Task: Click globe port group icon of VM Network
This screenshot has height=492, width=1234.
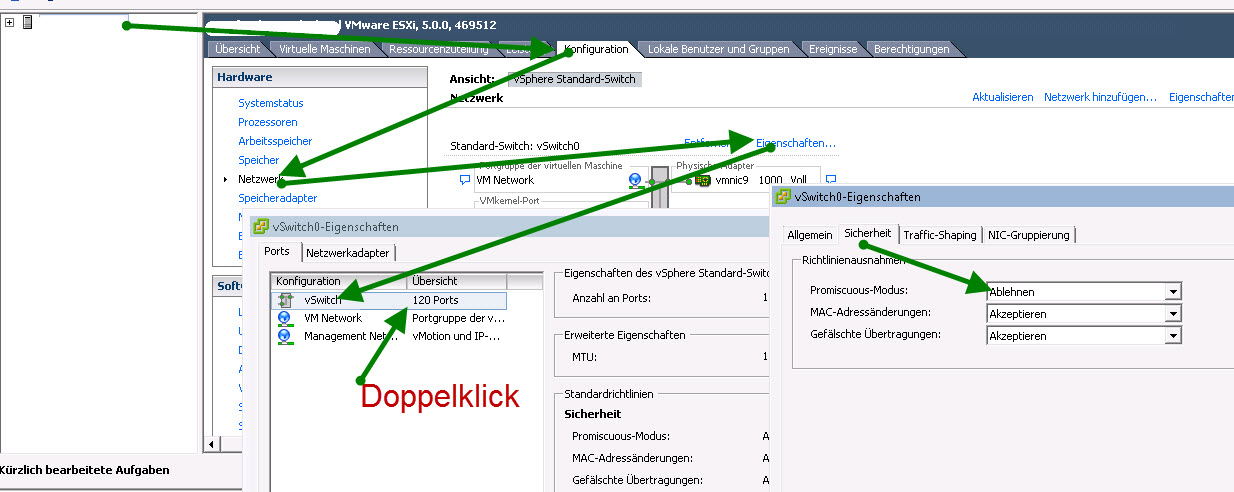Action: tap(635, 180)
